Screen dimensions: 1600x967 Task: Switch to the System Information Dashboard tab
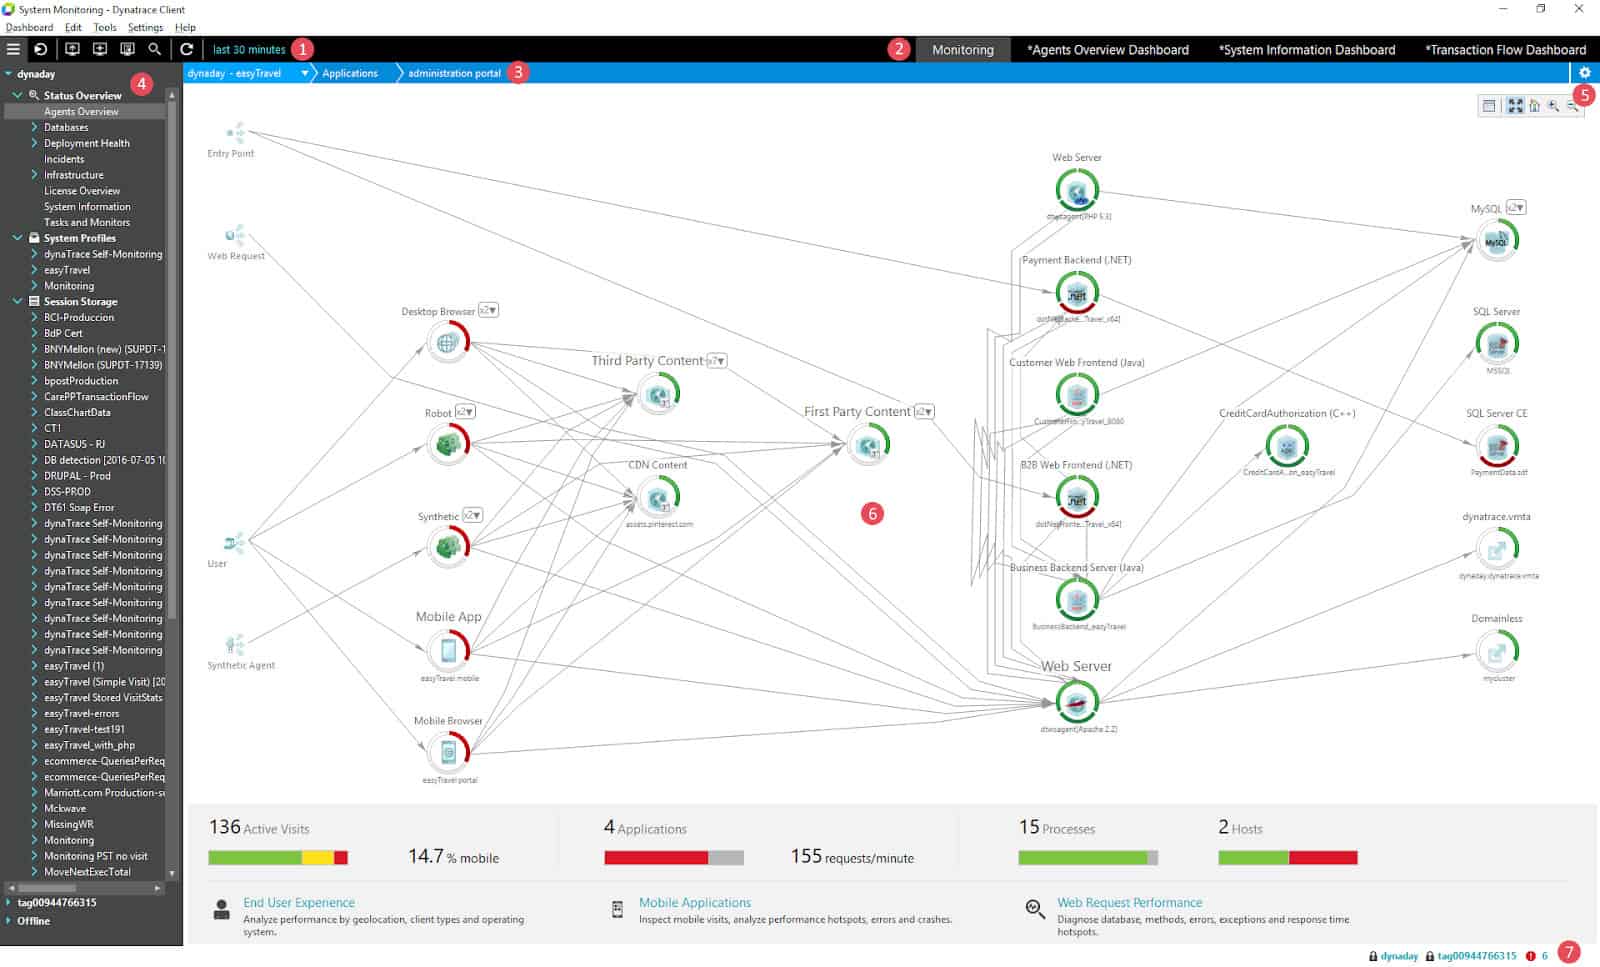(1307, 49)
